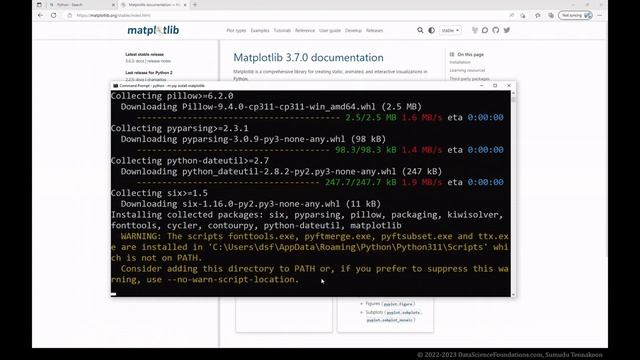
Task: Open the 'docs' link under Latest stable release
Action: point(140,61)
